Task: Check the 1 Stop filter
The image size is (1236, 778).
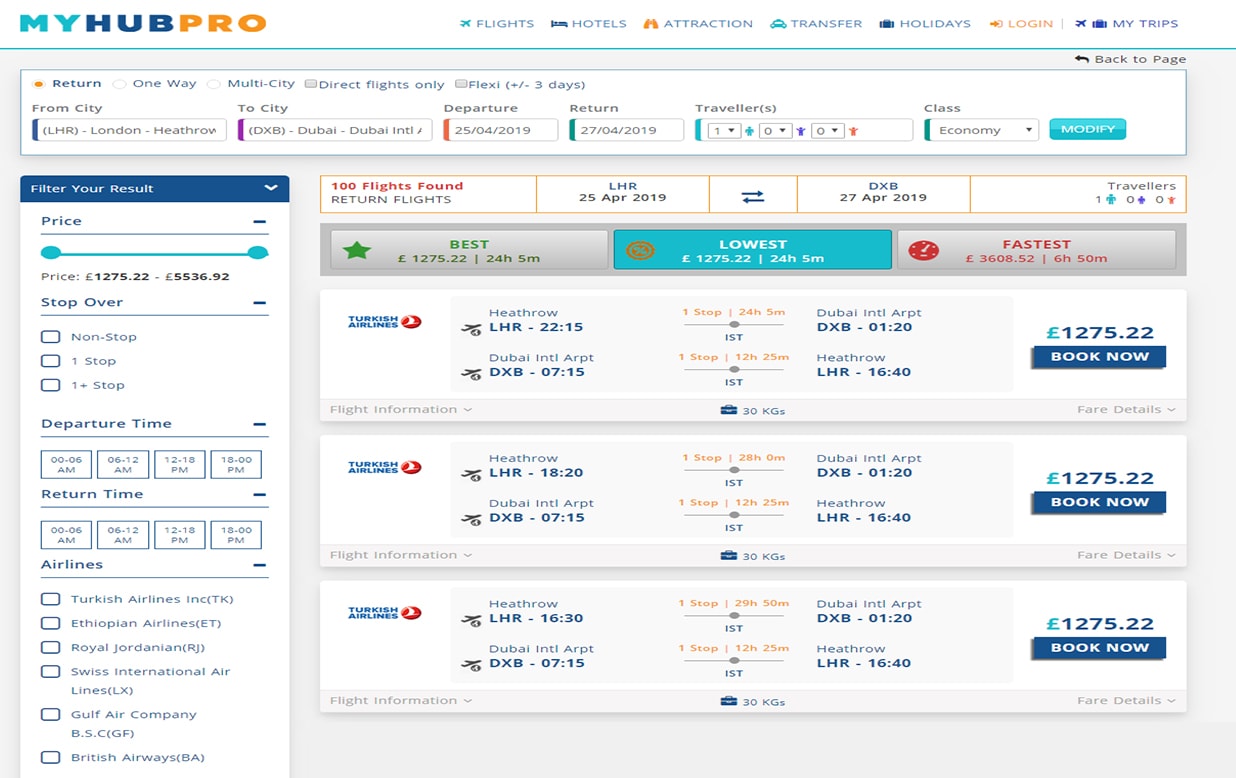Action: pos(50,361)
